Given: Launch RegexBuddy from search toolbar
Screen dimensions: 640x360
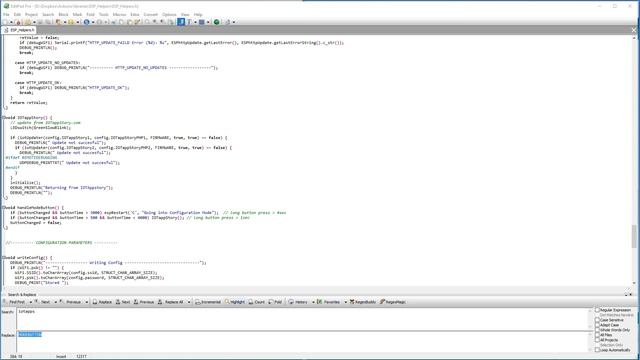Looking at the screenshot, I should pos(363,302).
